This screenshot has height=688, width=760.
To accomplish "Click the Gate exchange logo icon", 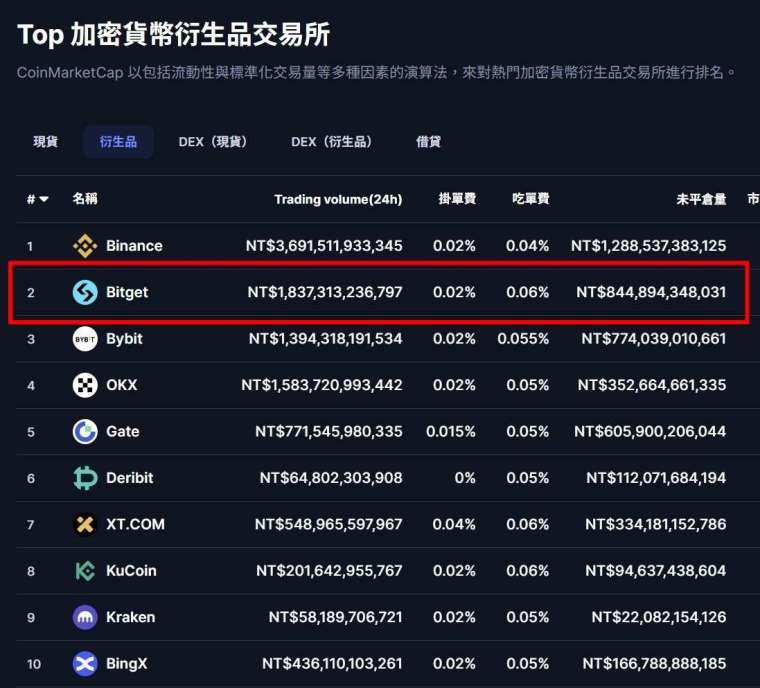I will click(x=85, y=432).
